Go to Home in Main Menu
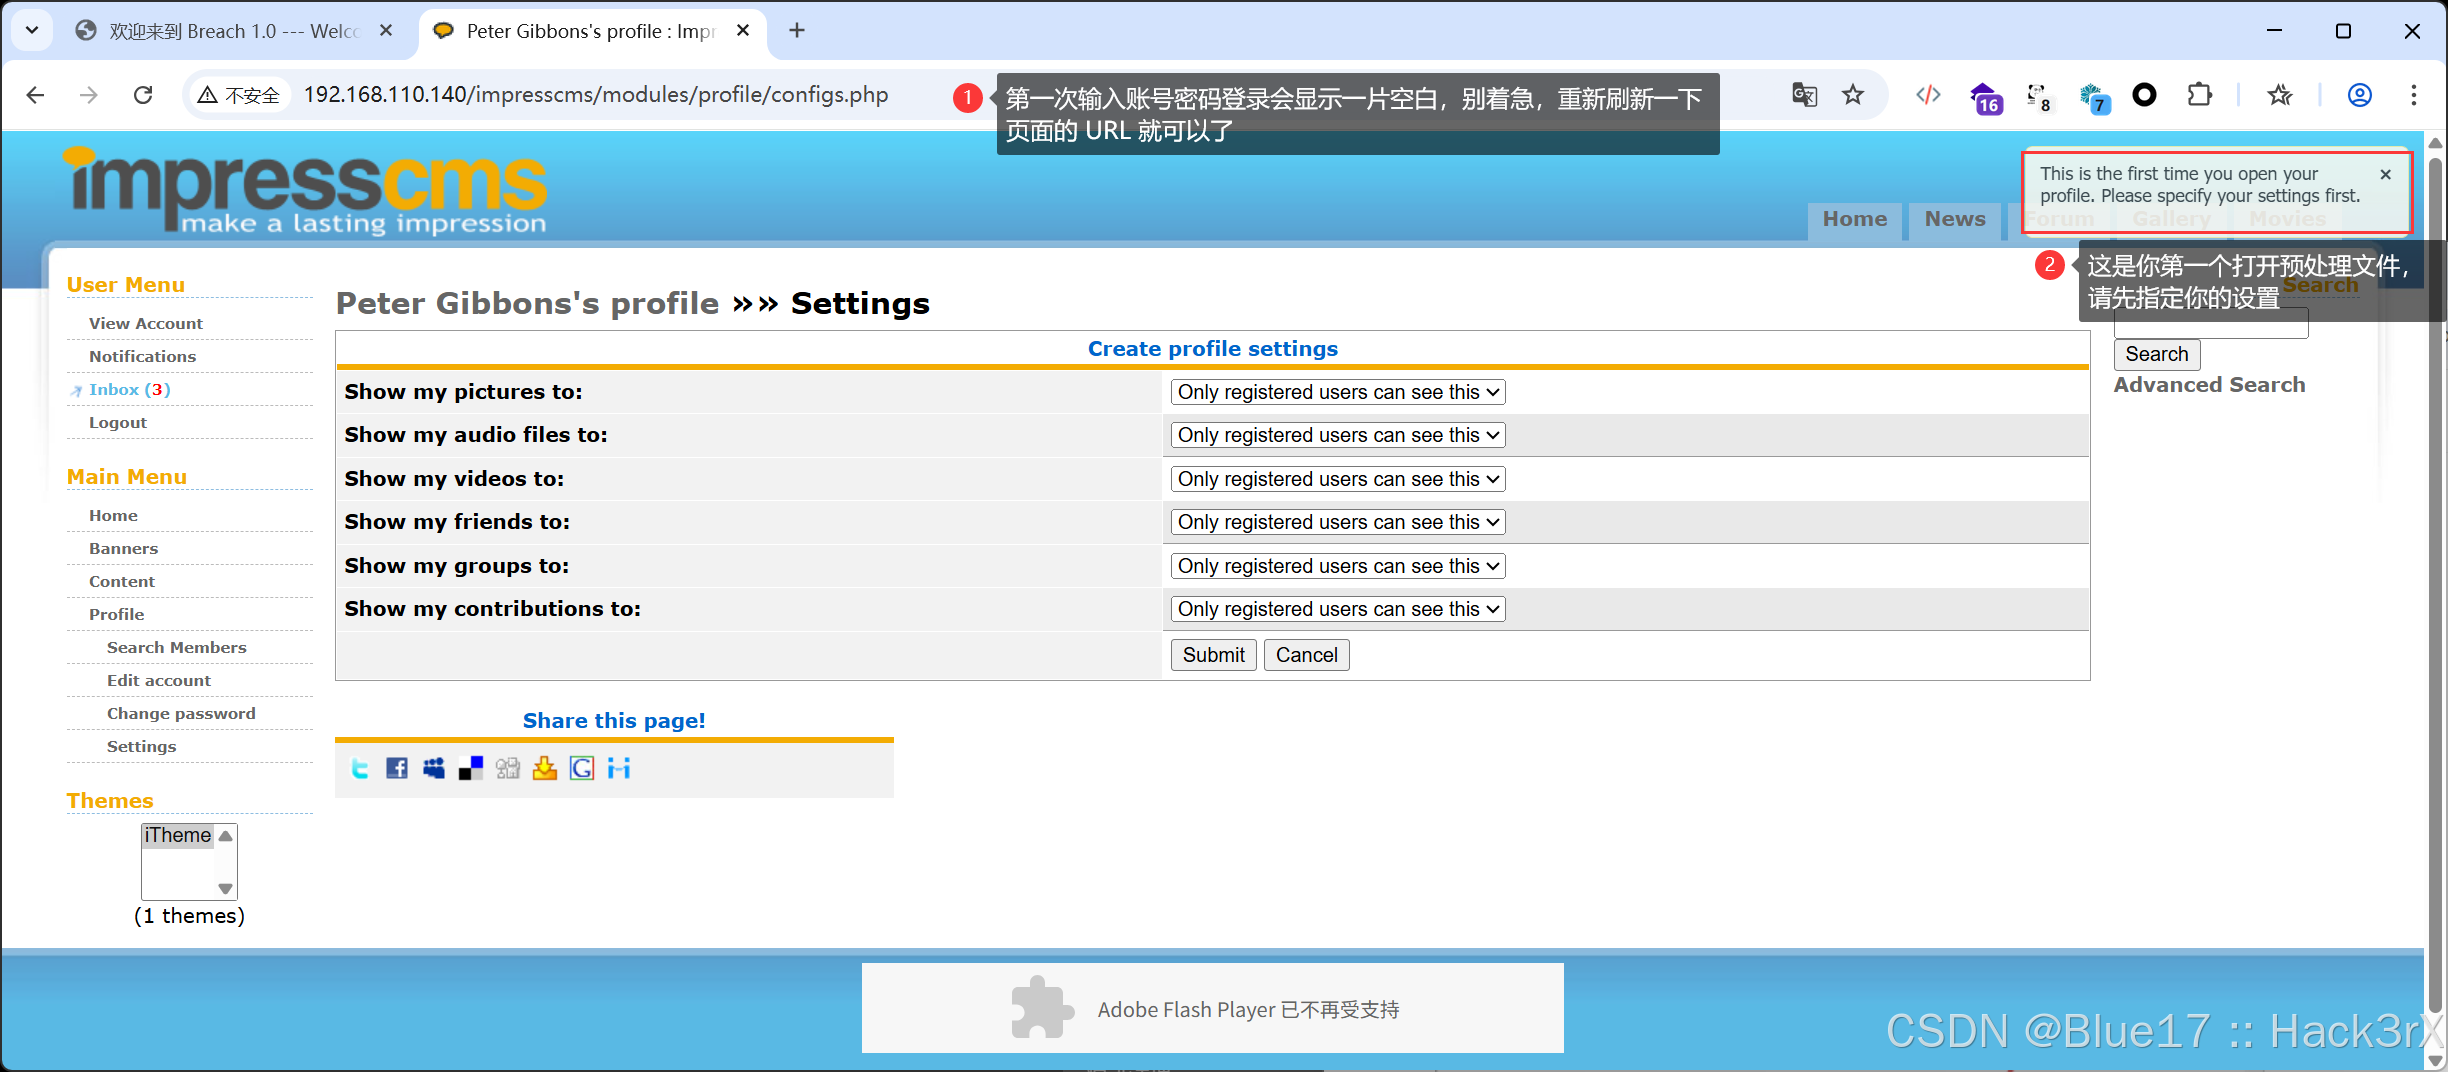Image resolution: width=2448 pixels, height=1072 pixels. point(113,516)
